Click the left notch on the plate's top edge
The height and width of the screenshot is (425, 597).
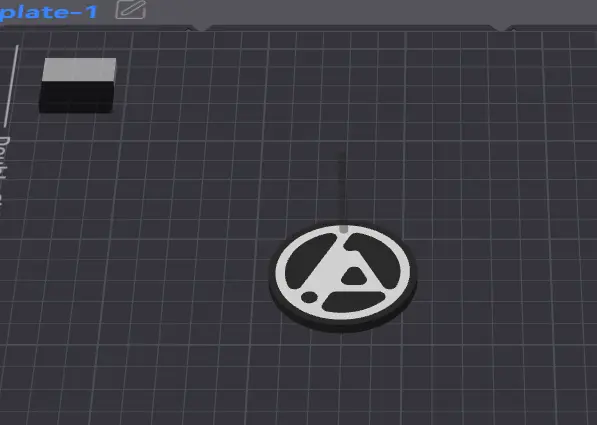click(x=200, y=28)
